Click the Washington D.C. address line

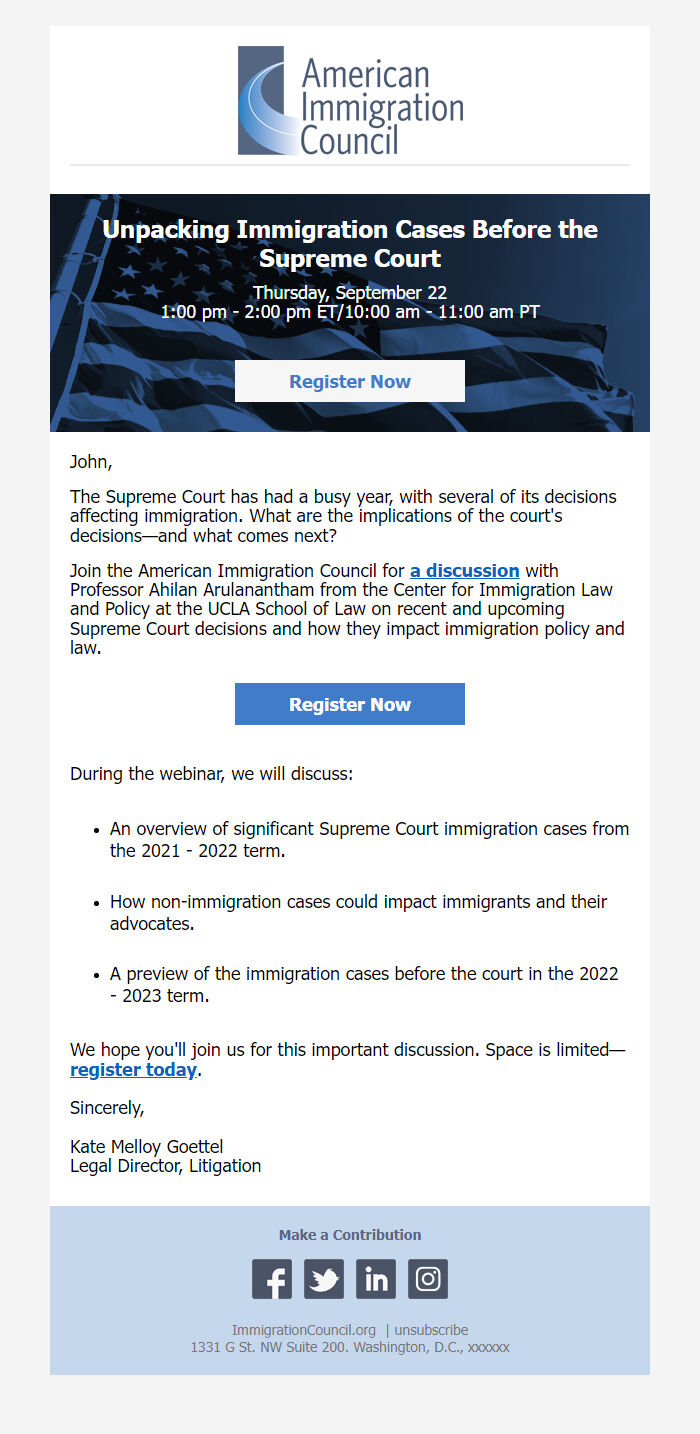point(350,1347)
